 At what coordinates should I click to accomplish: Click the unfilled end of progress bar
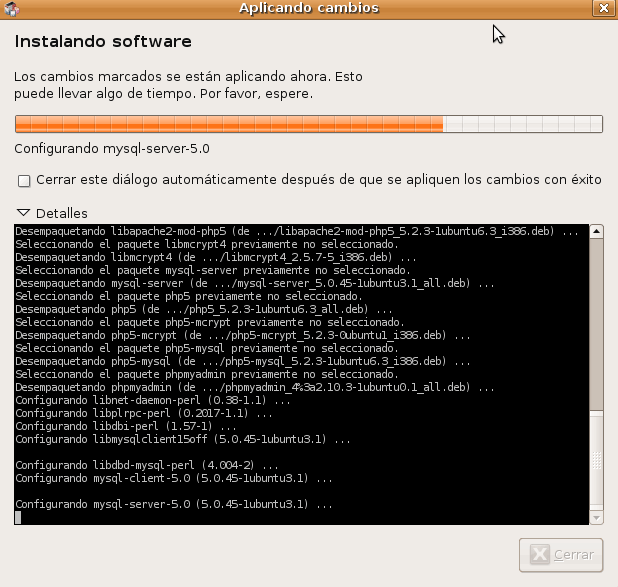pos(522,125)
